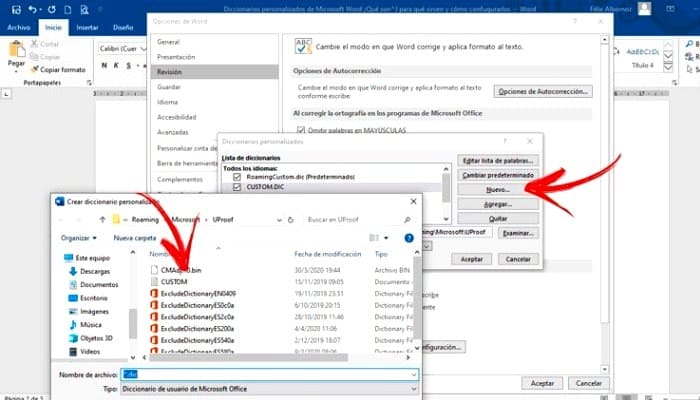Switch to Diseño ribbon tab
The height and width of the screenshot is (400, 700).
coord(123,28)
